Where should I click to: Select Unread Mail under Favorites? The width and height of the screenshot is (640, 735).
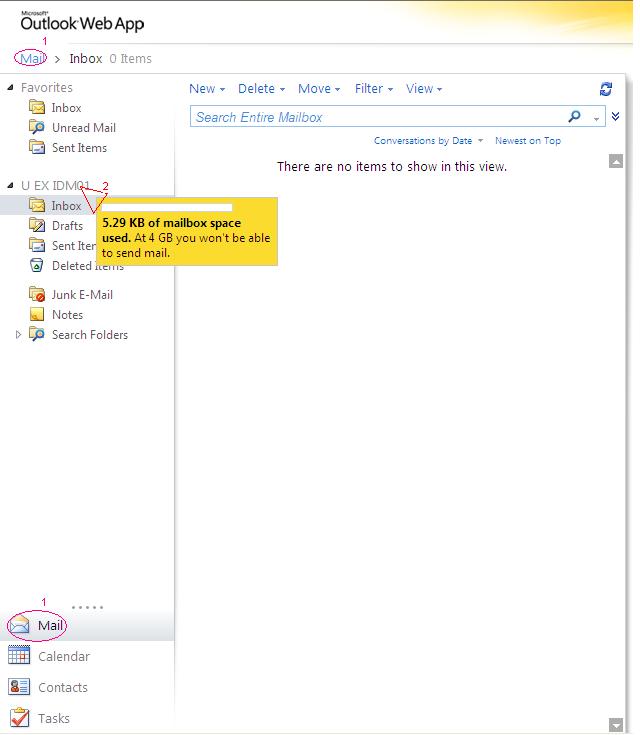coord(83,128)
